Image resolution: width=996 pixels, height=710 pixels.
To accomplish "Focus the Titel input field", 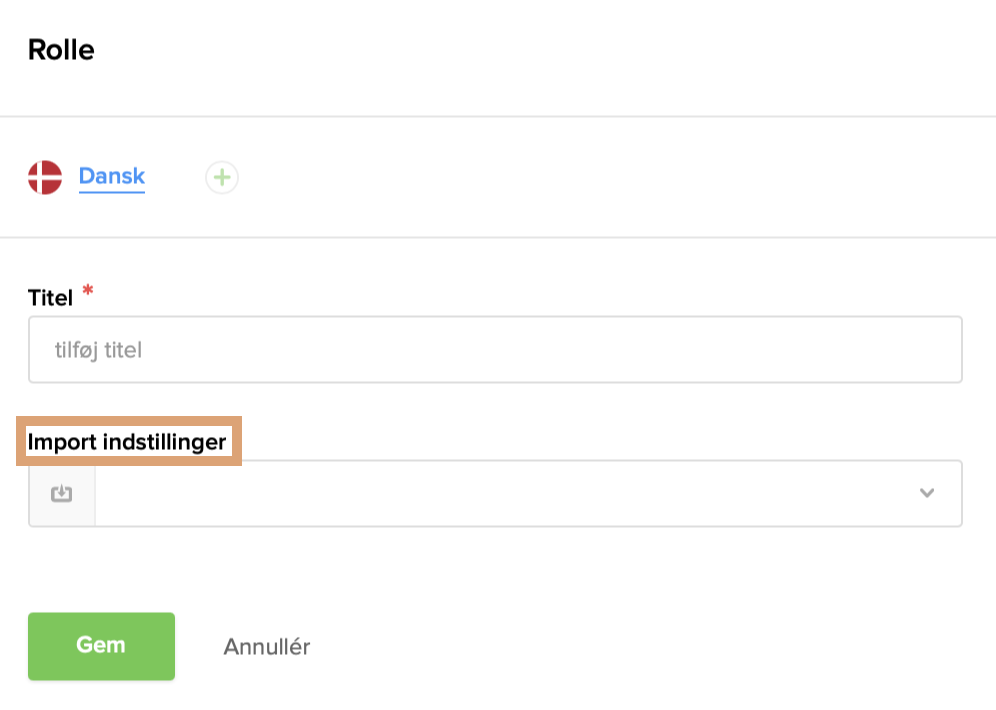I will tap(495, 350).
